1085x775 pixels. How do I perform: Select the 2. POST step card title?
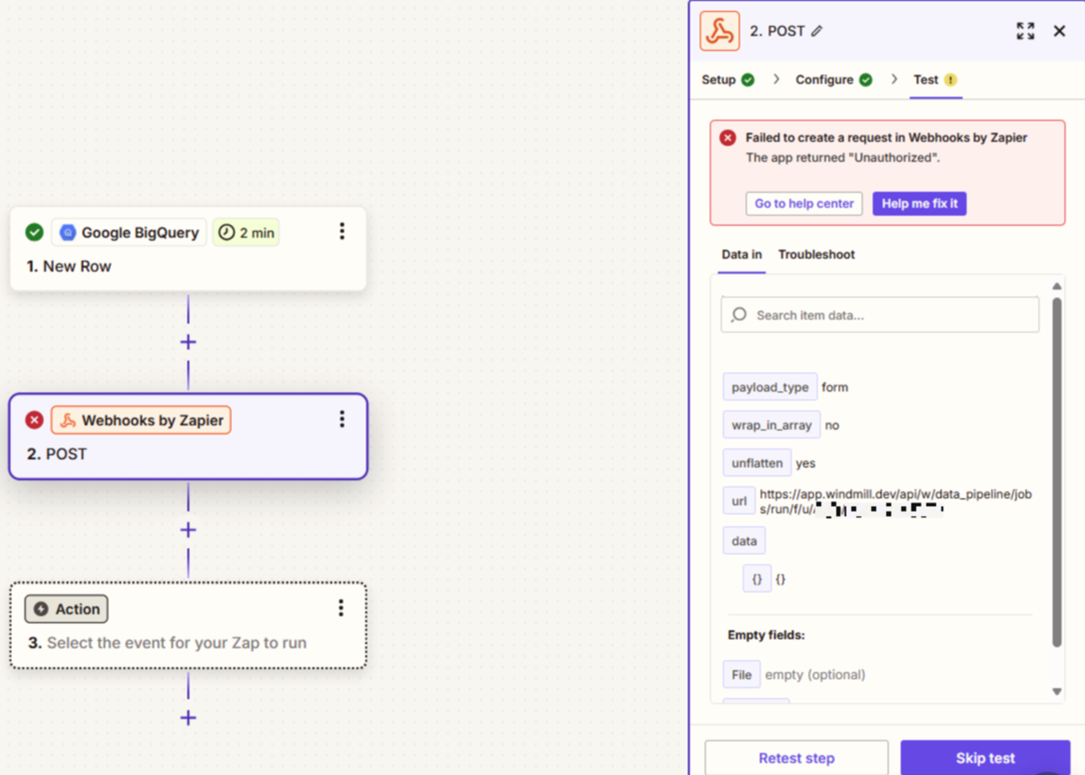point(57,454)
